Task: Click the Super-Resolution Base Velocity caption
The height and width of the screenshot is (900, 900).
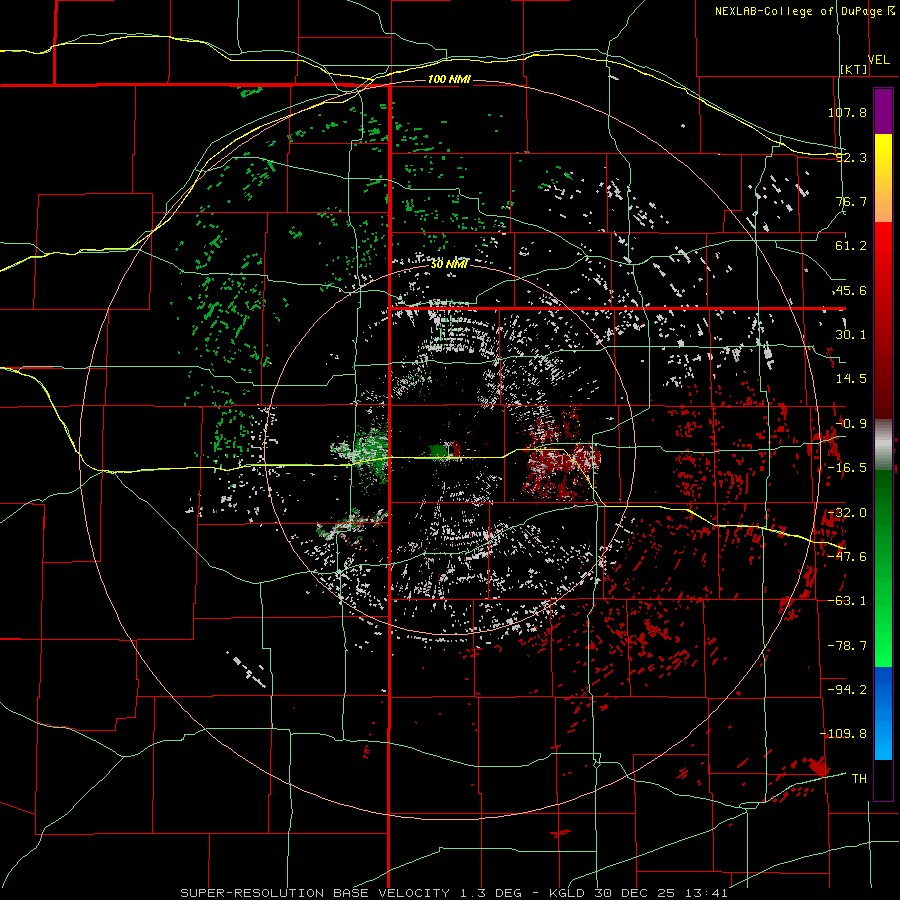Action: (x=454, y=893)
